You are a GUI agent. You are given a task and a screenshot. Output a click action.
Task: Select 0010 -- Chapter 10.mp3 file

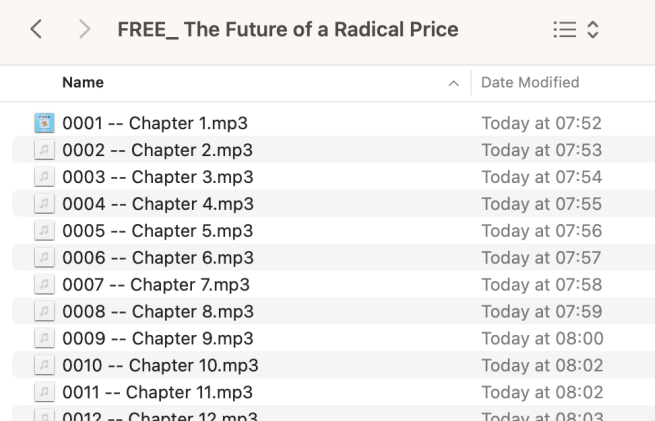point(333,365)
